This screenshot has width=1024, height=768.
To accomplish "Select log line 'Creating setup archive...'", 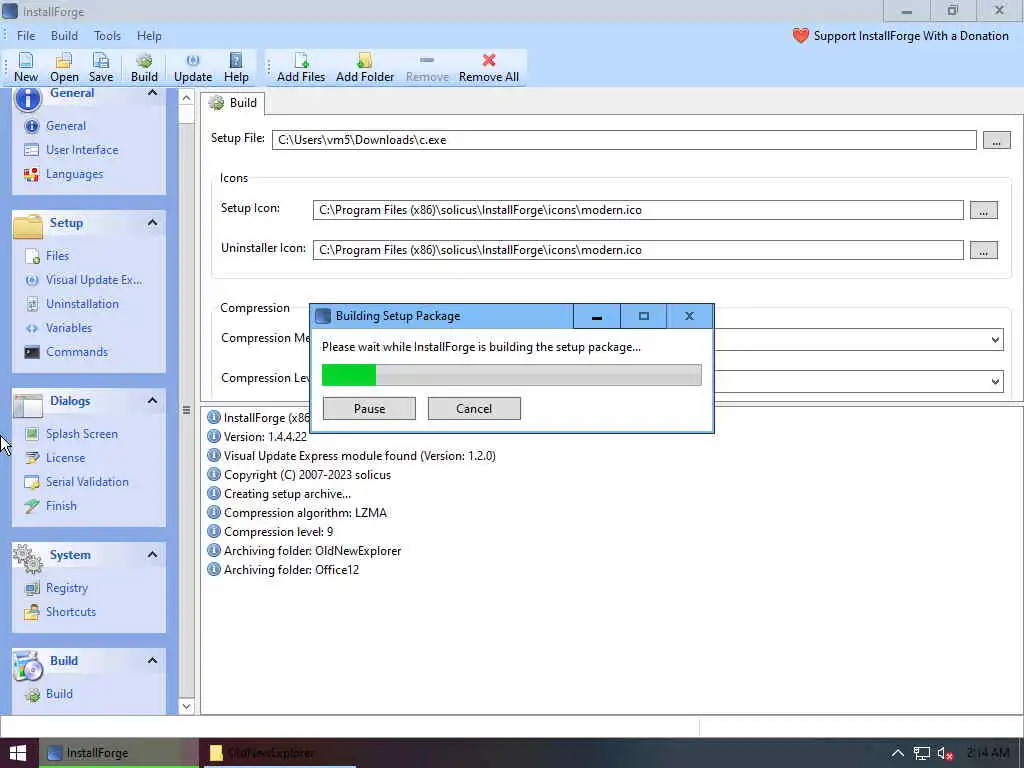I will coord(280,494).
